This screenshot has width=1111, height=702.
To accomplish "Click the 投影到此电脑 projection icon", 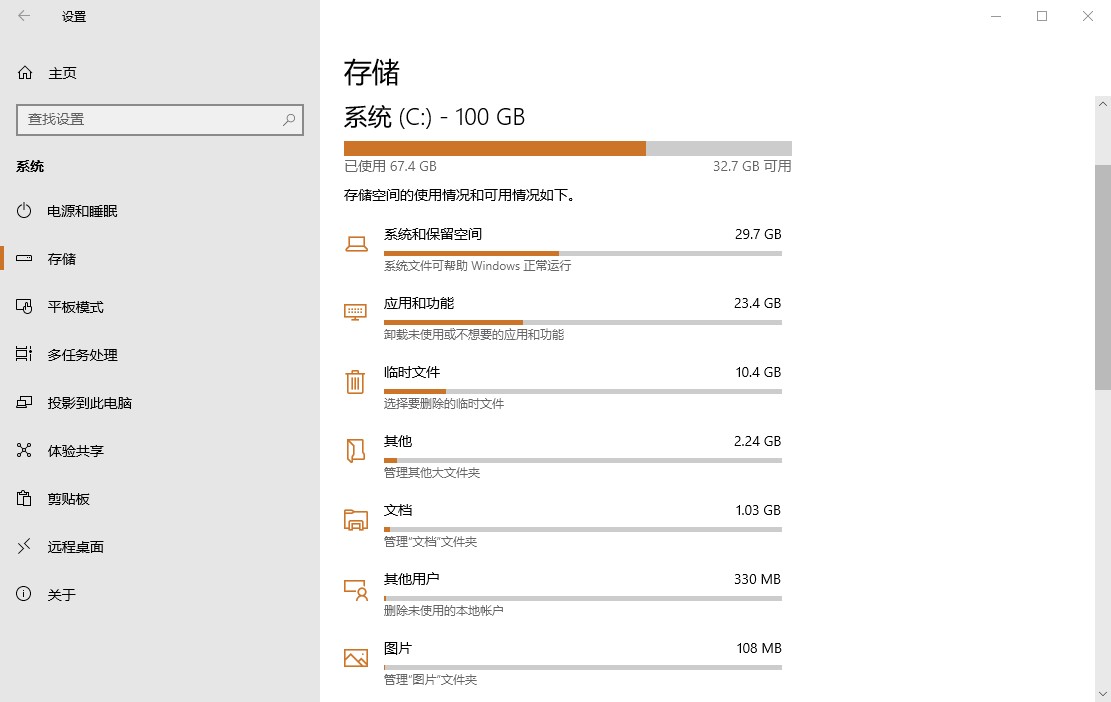I will coord(23,403).
